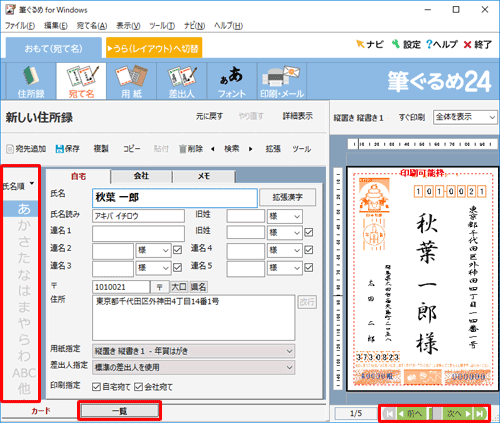Open 表示 menu
The height and width of the screenshot is (423, 500).
pos(128,26)
